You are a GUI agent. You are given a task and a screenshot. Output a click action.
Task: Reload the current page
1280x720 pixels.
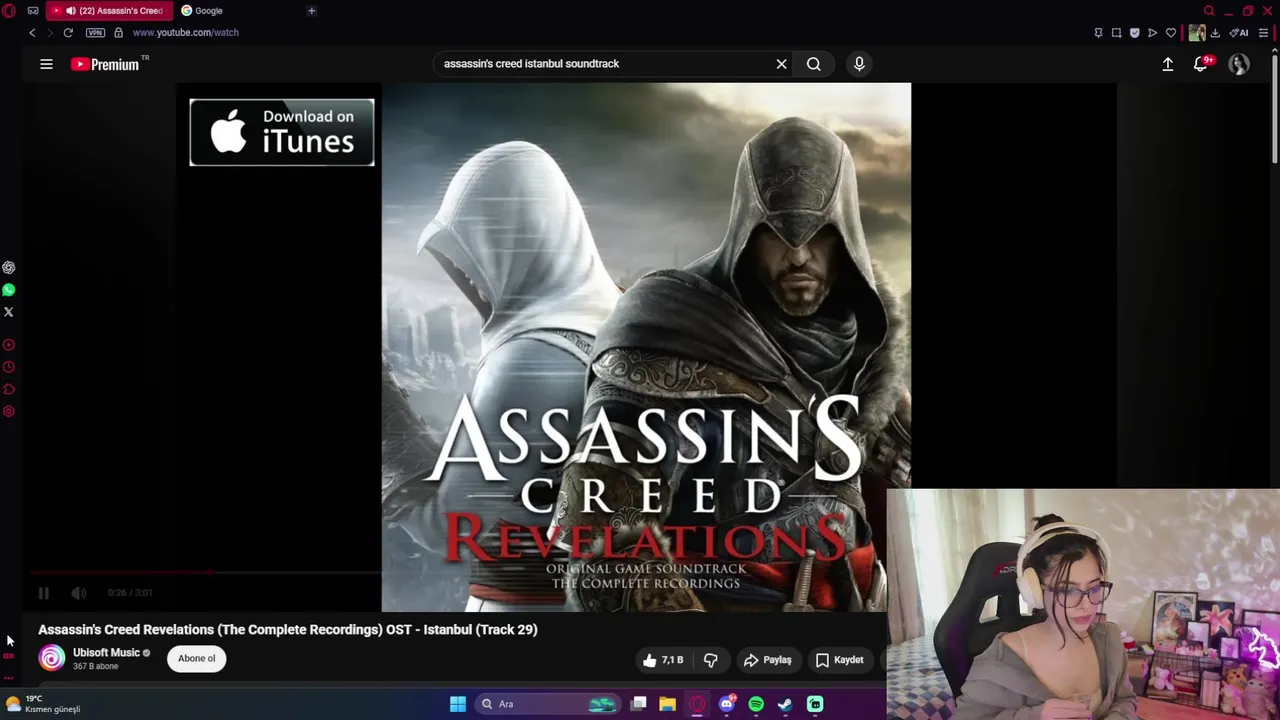pos(68,33)
